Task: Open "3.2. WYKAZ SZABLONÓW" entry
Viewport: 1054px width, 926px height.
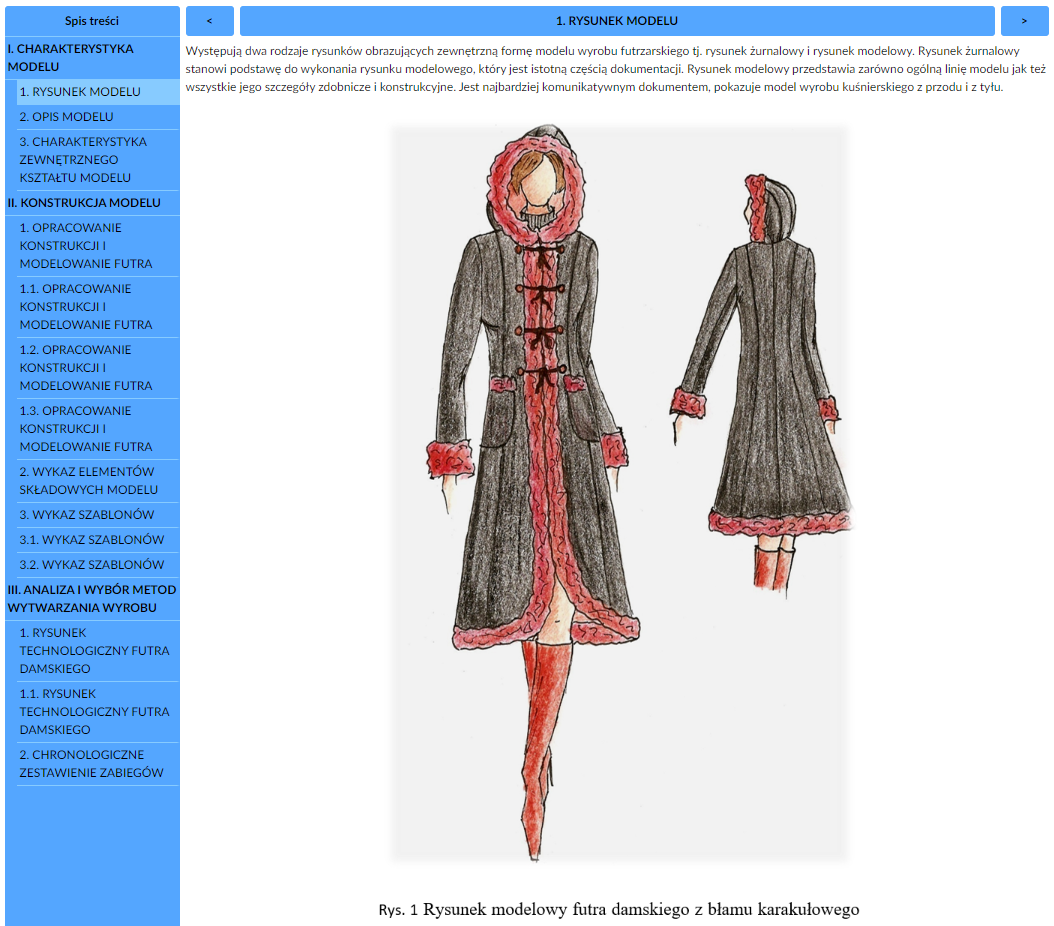Action: 98,565
